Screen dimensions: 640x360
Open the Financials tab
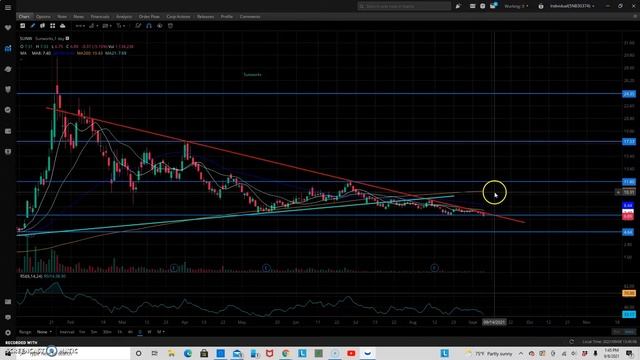(x=100, y=17)
